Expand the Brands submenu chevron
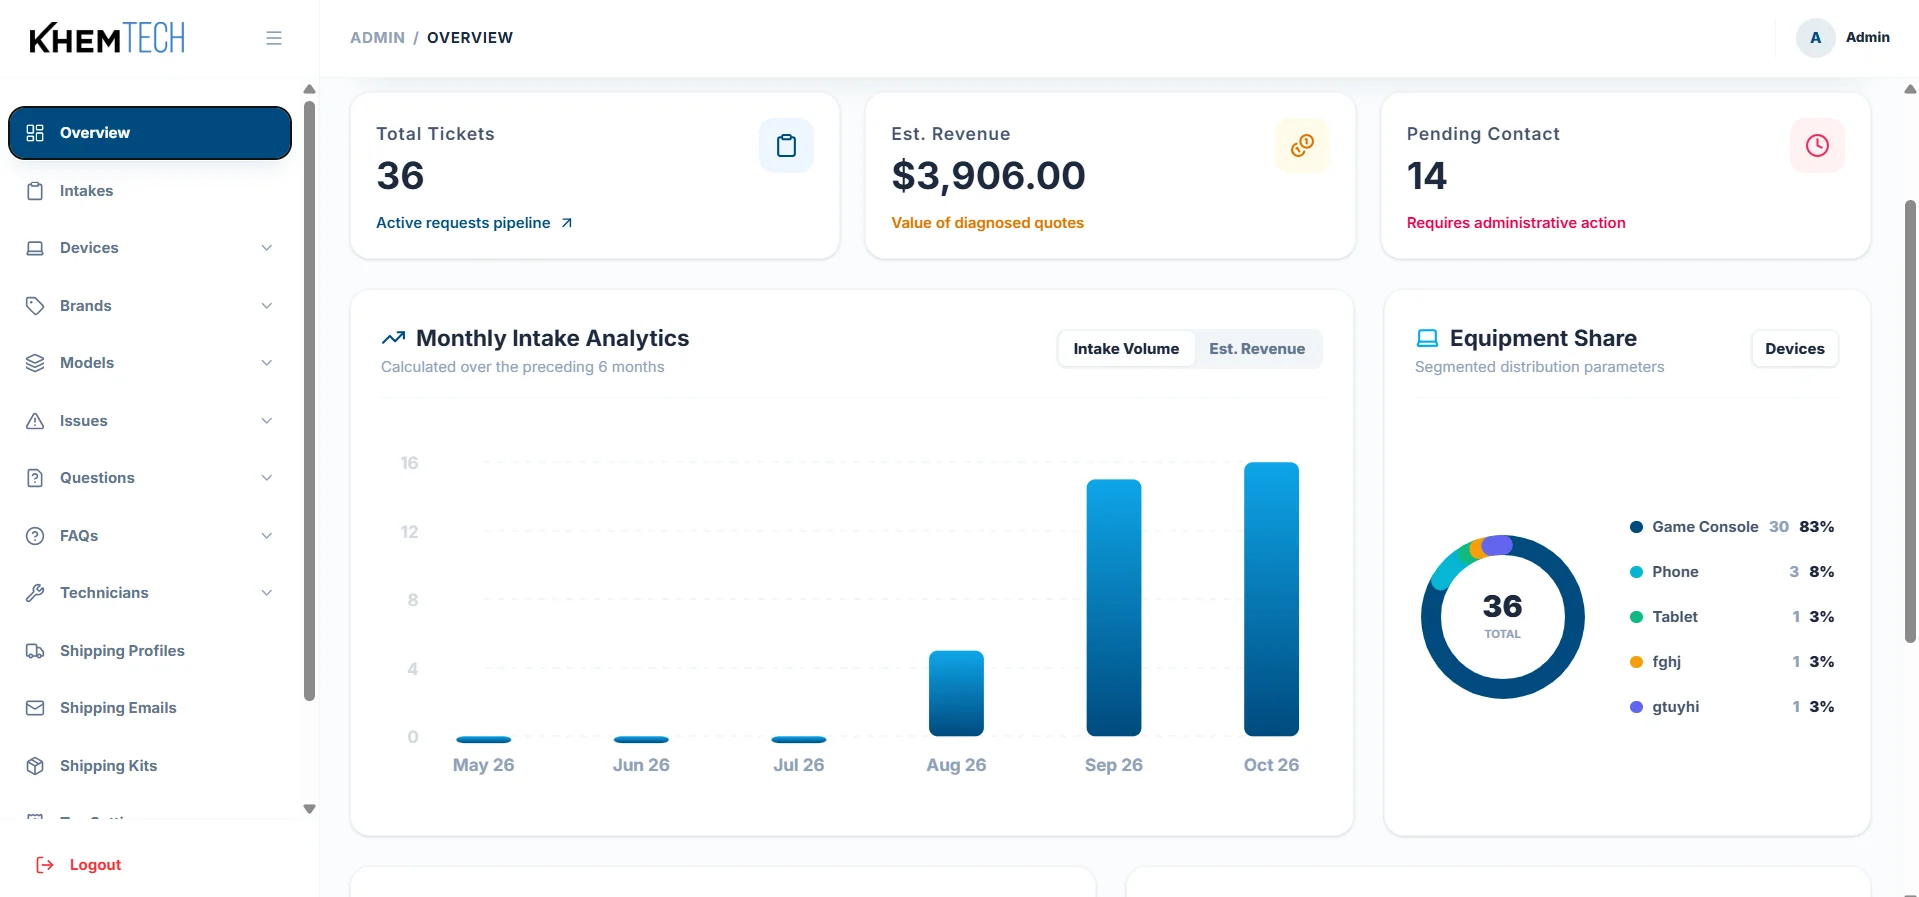 tap(267, 306)
